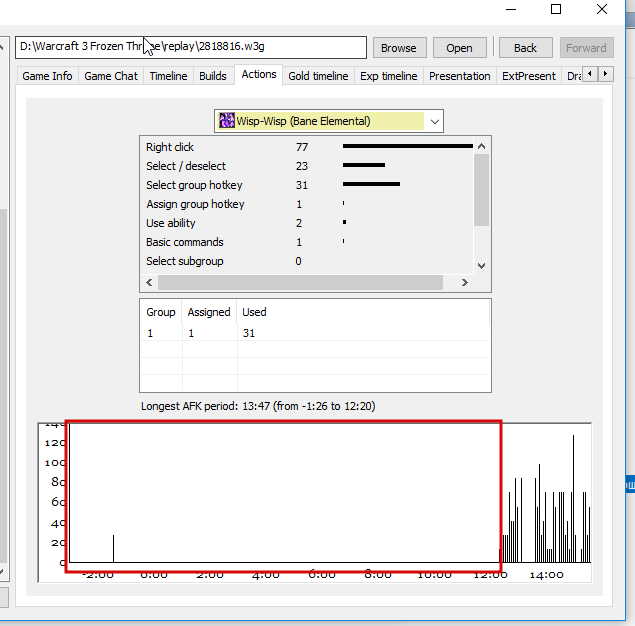Select the "Select / deselect" row
This screenshot has height=626, width=635.
point(307,166)
